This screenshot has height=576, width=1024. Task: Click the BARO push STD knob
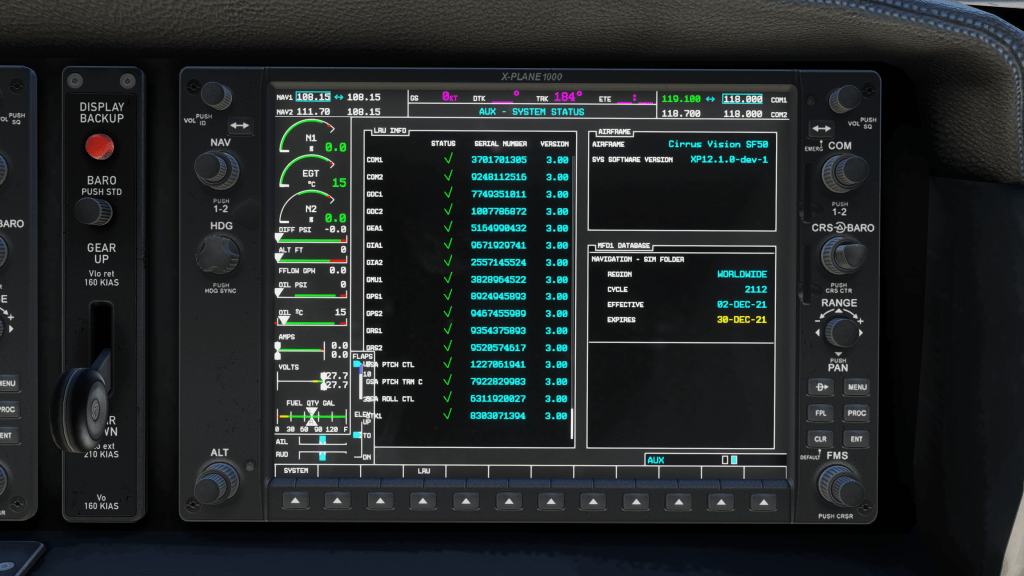click(93, 212)
